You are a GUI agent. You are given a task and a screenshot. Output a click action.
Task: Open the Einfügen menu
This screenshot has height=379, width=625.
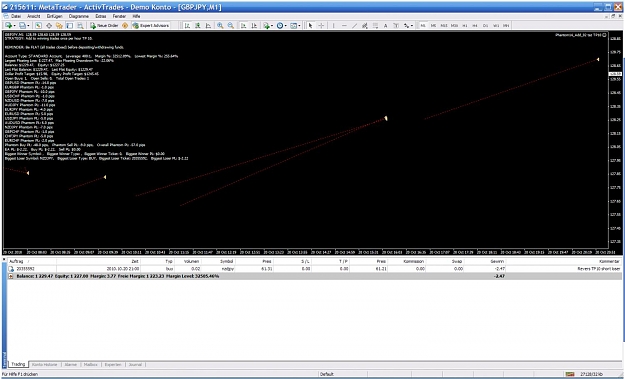click(x=55, y=16)
